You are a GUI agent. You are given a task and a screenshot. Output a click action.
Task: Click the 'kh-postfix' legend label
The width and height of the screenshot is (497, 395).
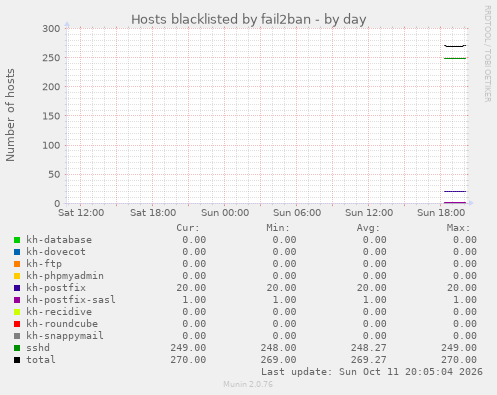pos(56,288)
